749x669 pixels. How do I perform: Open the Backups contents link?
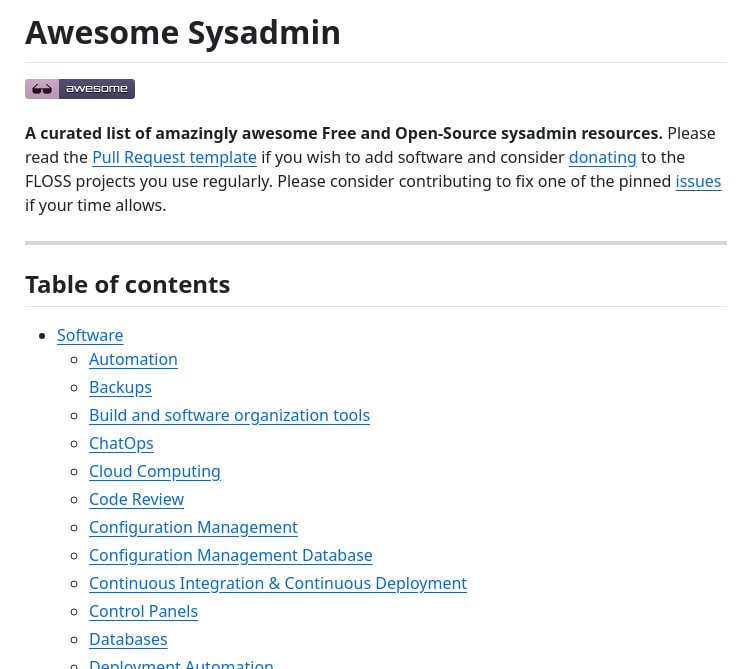click(x=120, y=387)
